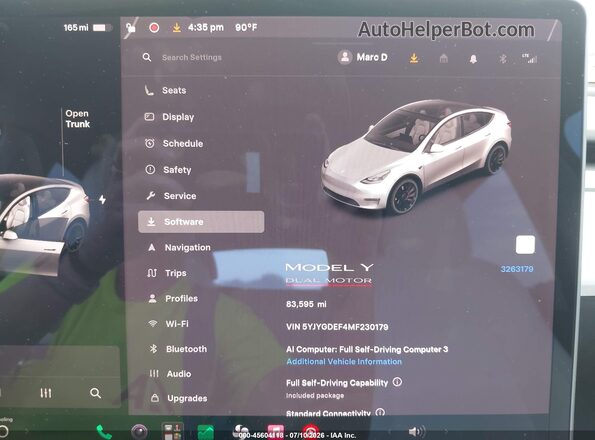Viewport: 595px width, 440px height.
Task: Tap the LTE signal strength icon
Action: click(x=529, y=58)
